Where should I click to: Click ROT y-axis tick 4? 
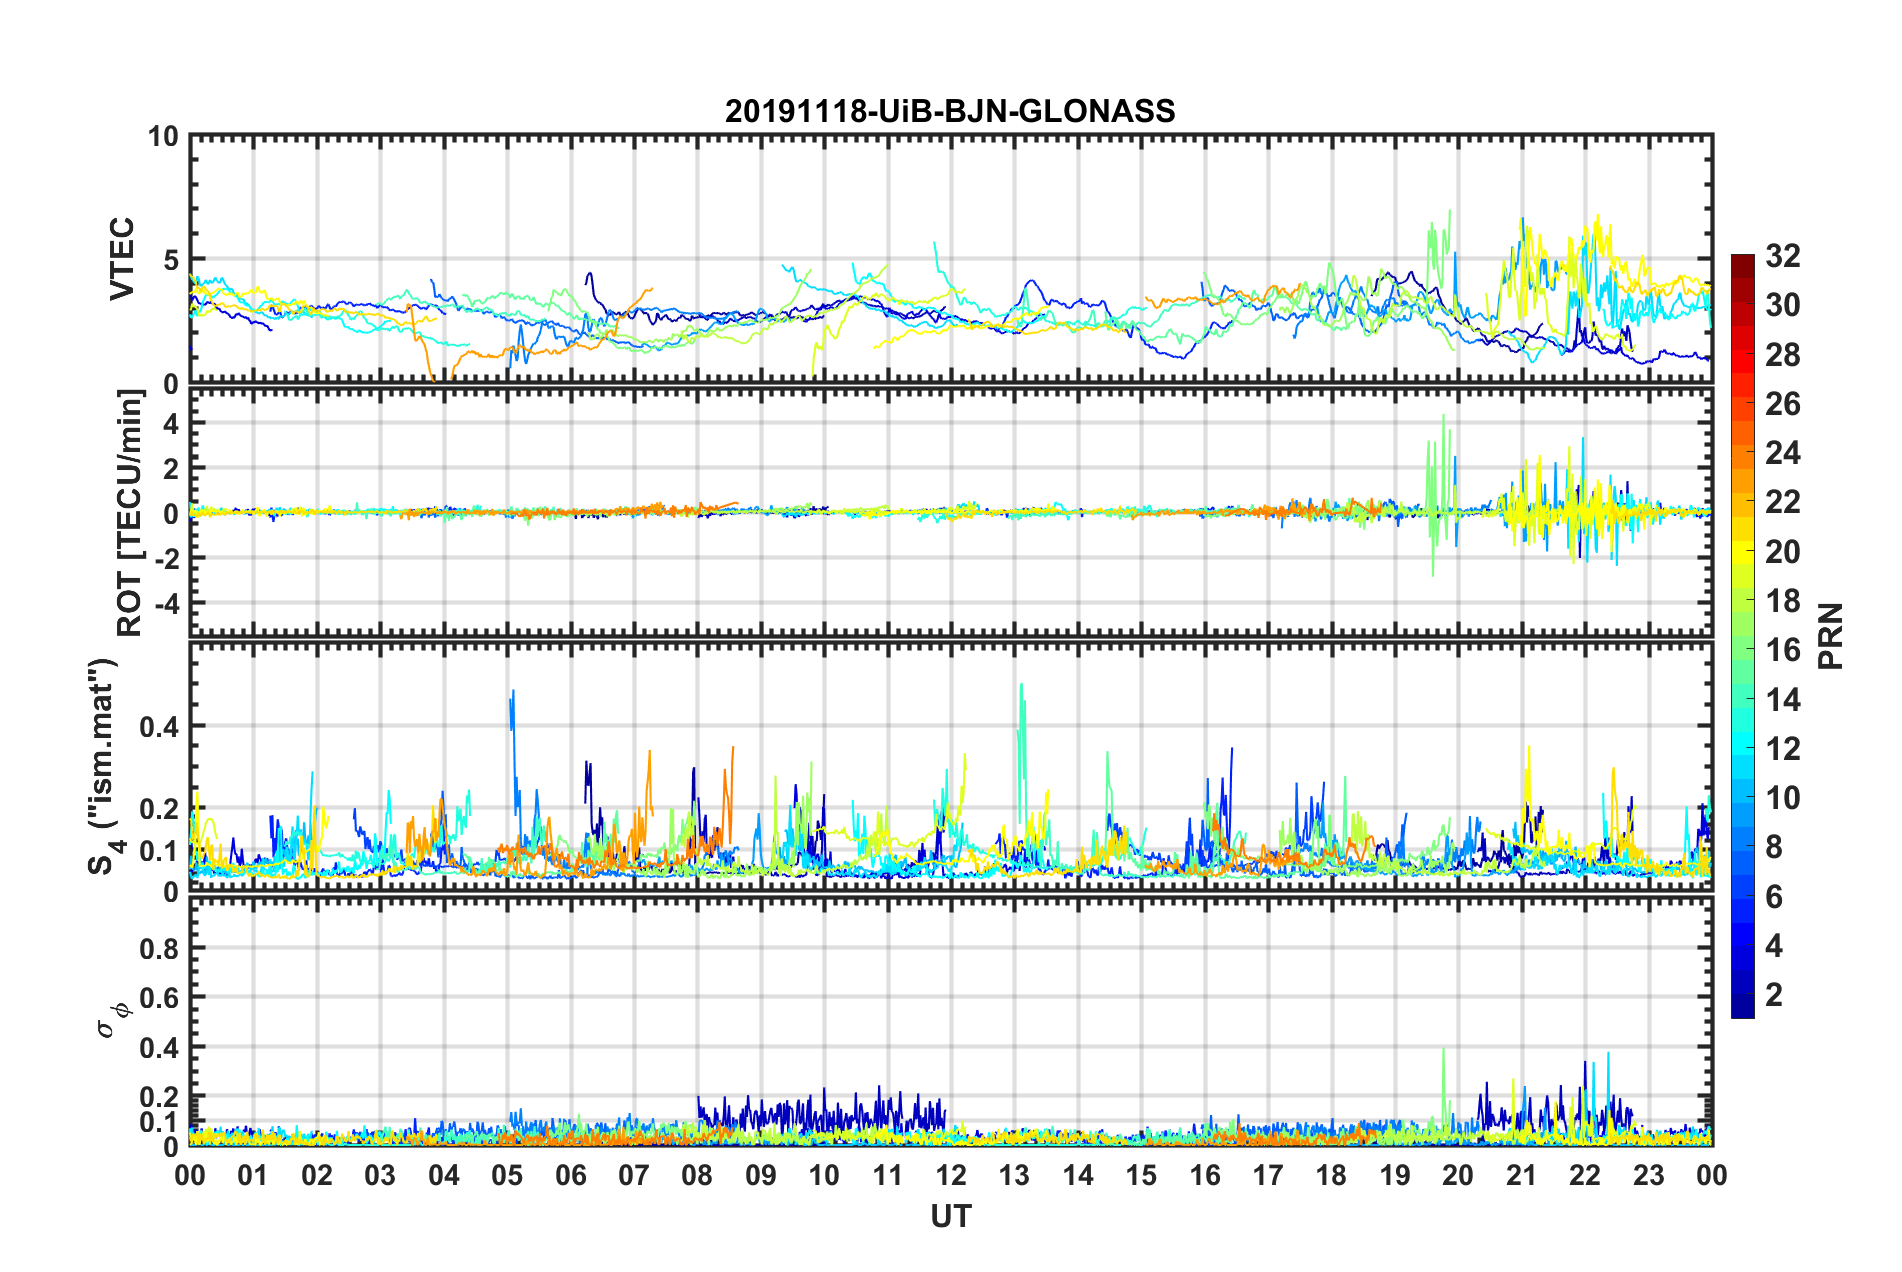172,424
